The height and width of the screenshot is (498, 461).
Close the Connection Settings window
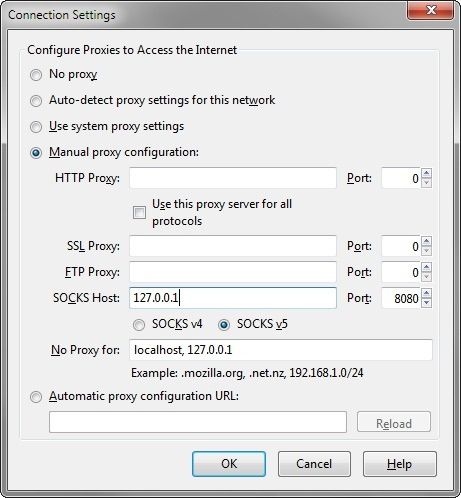coord(431,10)
